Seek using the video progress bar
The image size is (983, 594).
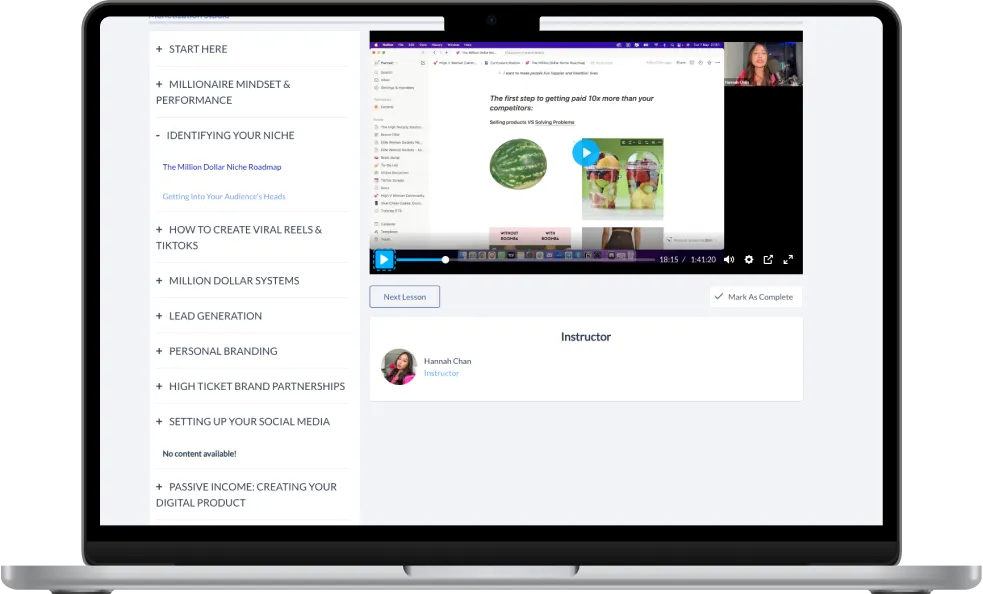[525, 260]
